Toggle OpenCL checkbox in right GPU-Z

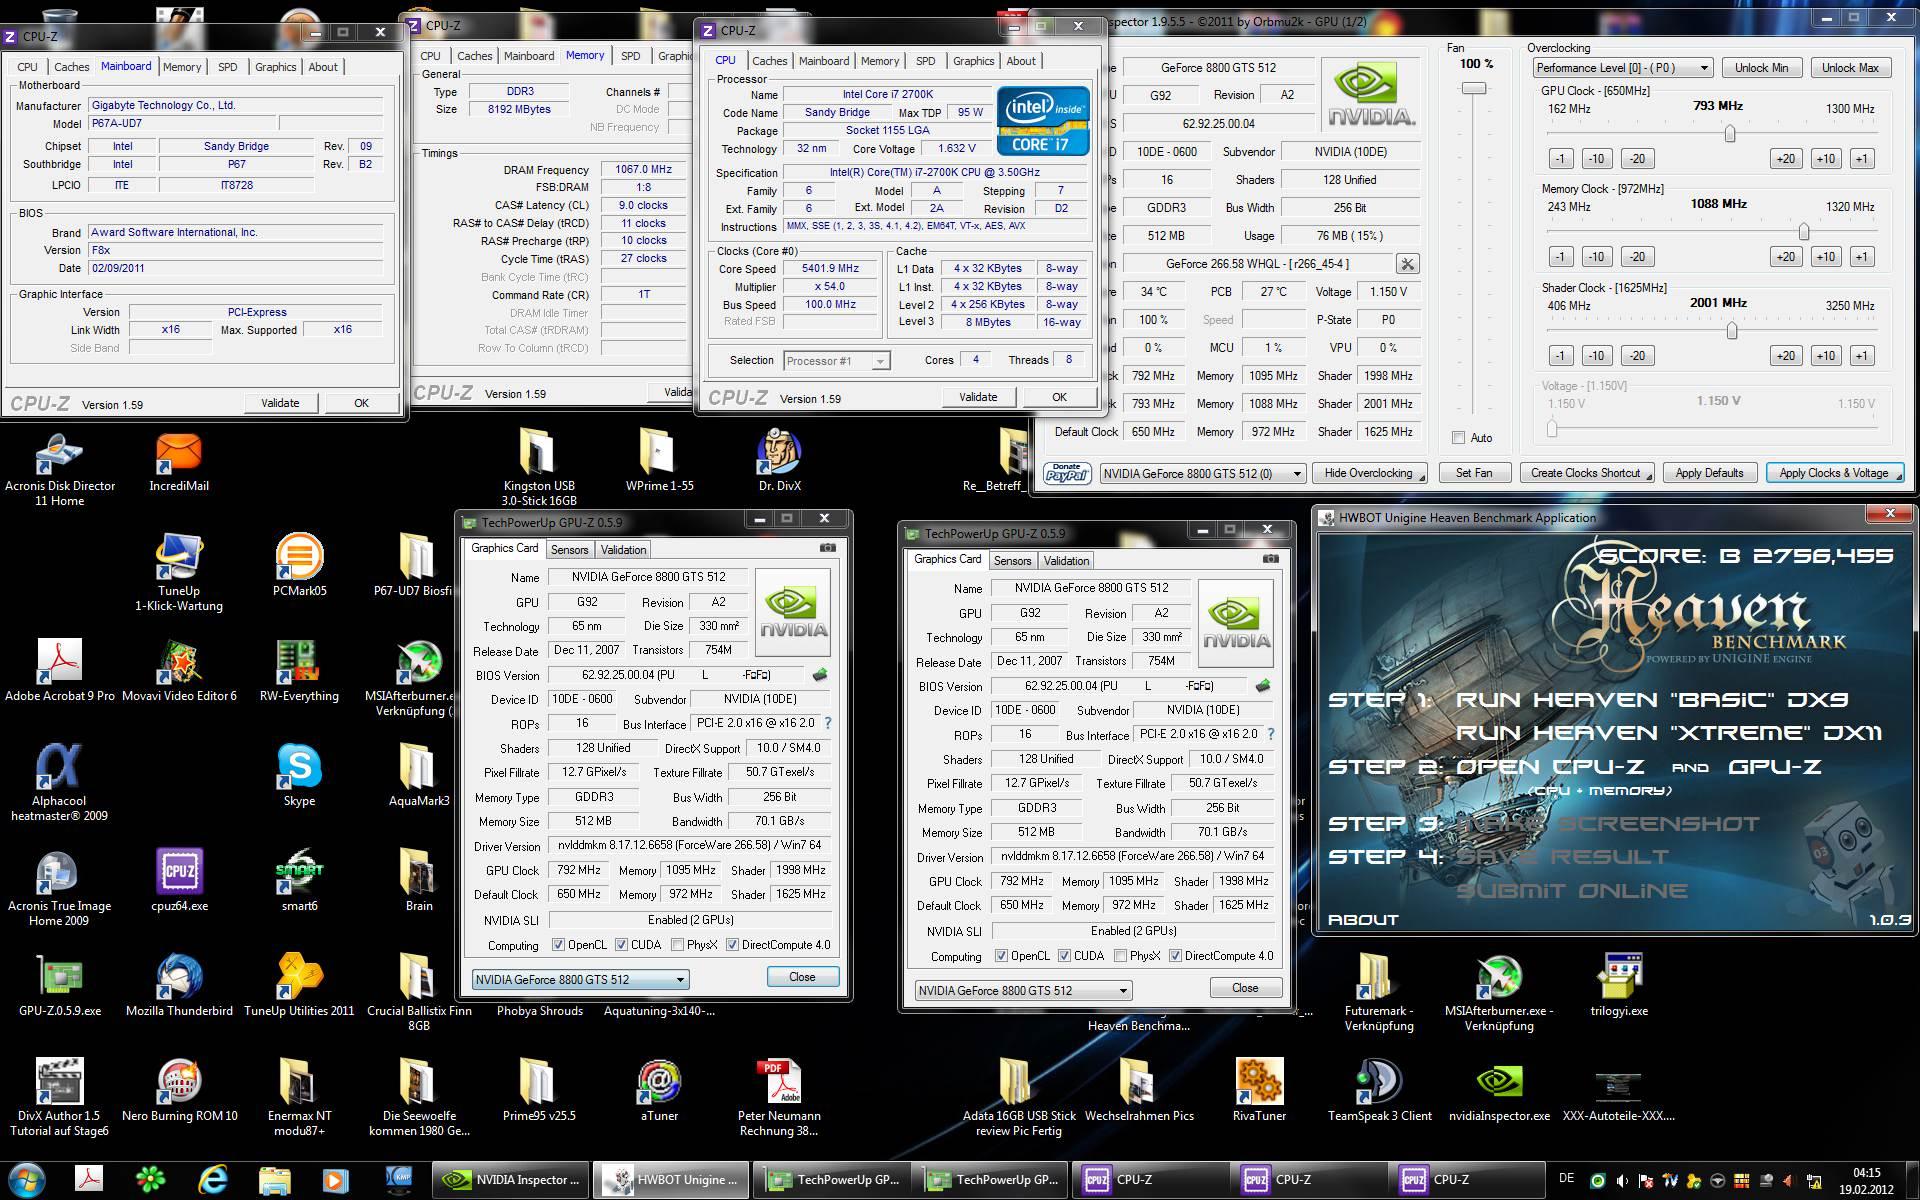pyautogui.click(x=1001, y=956)
